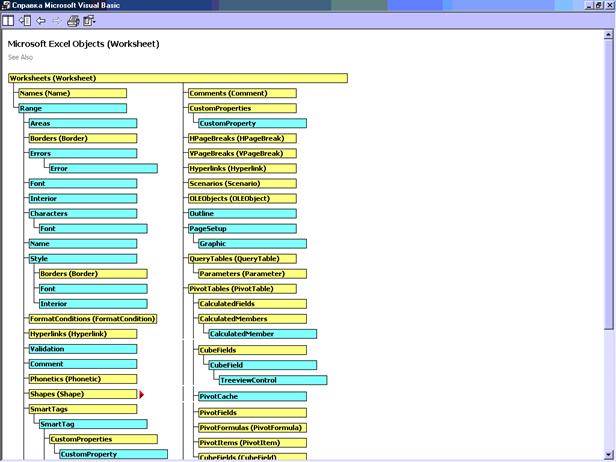Open the TreeviewControl object
Viewport: 616px width, 462px height.
click(x=273, y=380)
